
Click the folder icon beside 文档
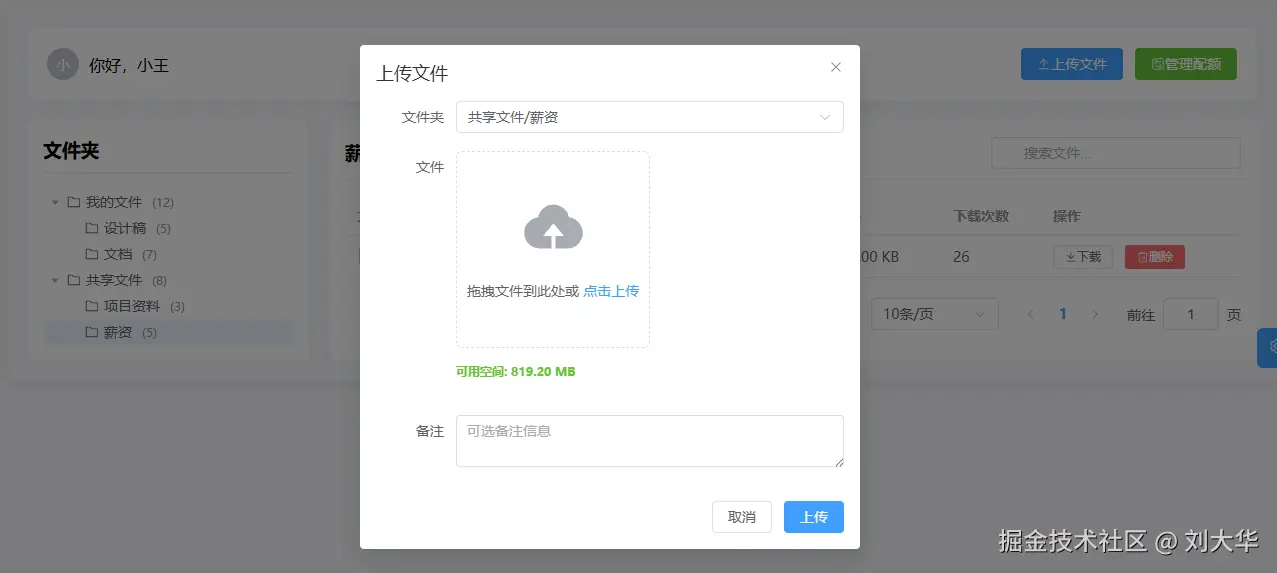[92, 254]
